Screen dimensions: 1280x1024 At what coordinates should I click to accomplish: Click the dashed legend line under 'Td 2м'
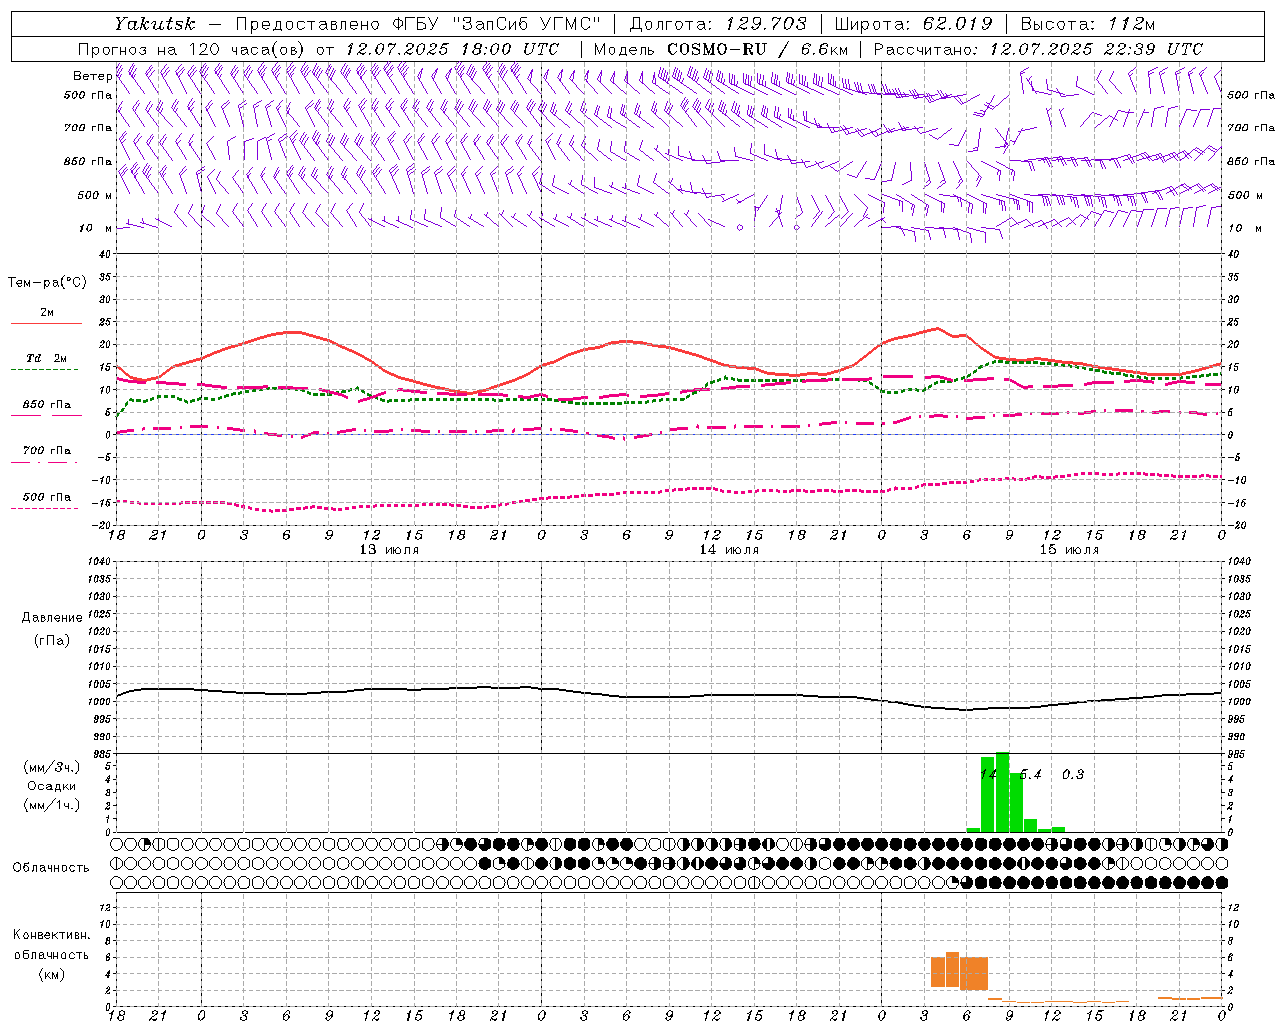[46, 370]
